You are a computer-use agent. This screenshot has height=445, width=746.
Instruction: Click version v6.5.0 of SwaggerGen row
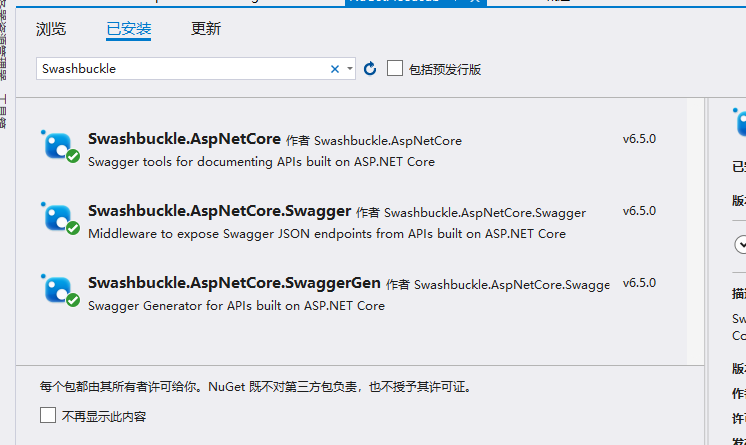(639, 283)
